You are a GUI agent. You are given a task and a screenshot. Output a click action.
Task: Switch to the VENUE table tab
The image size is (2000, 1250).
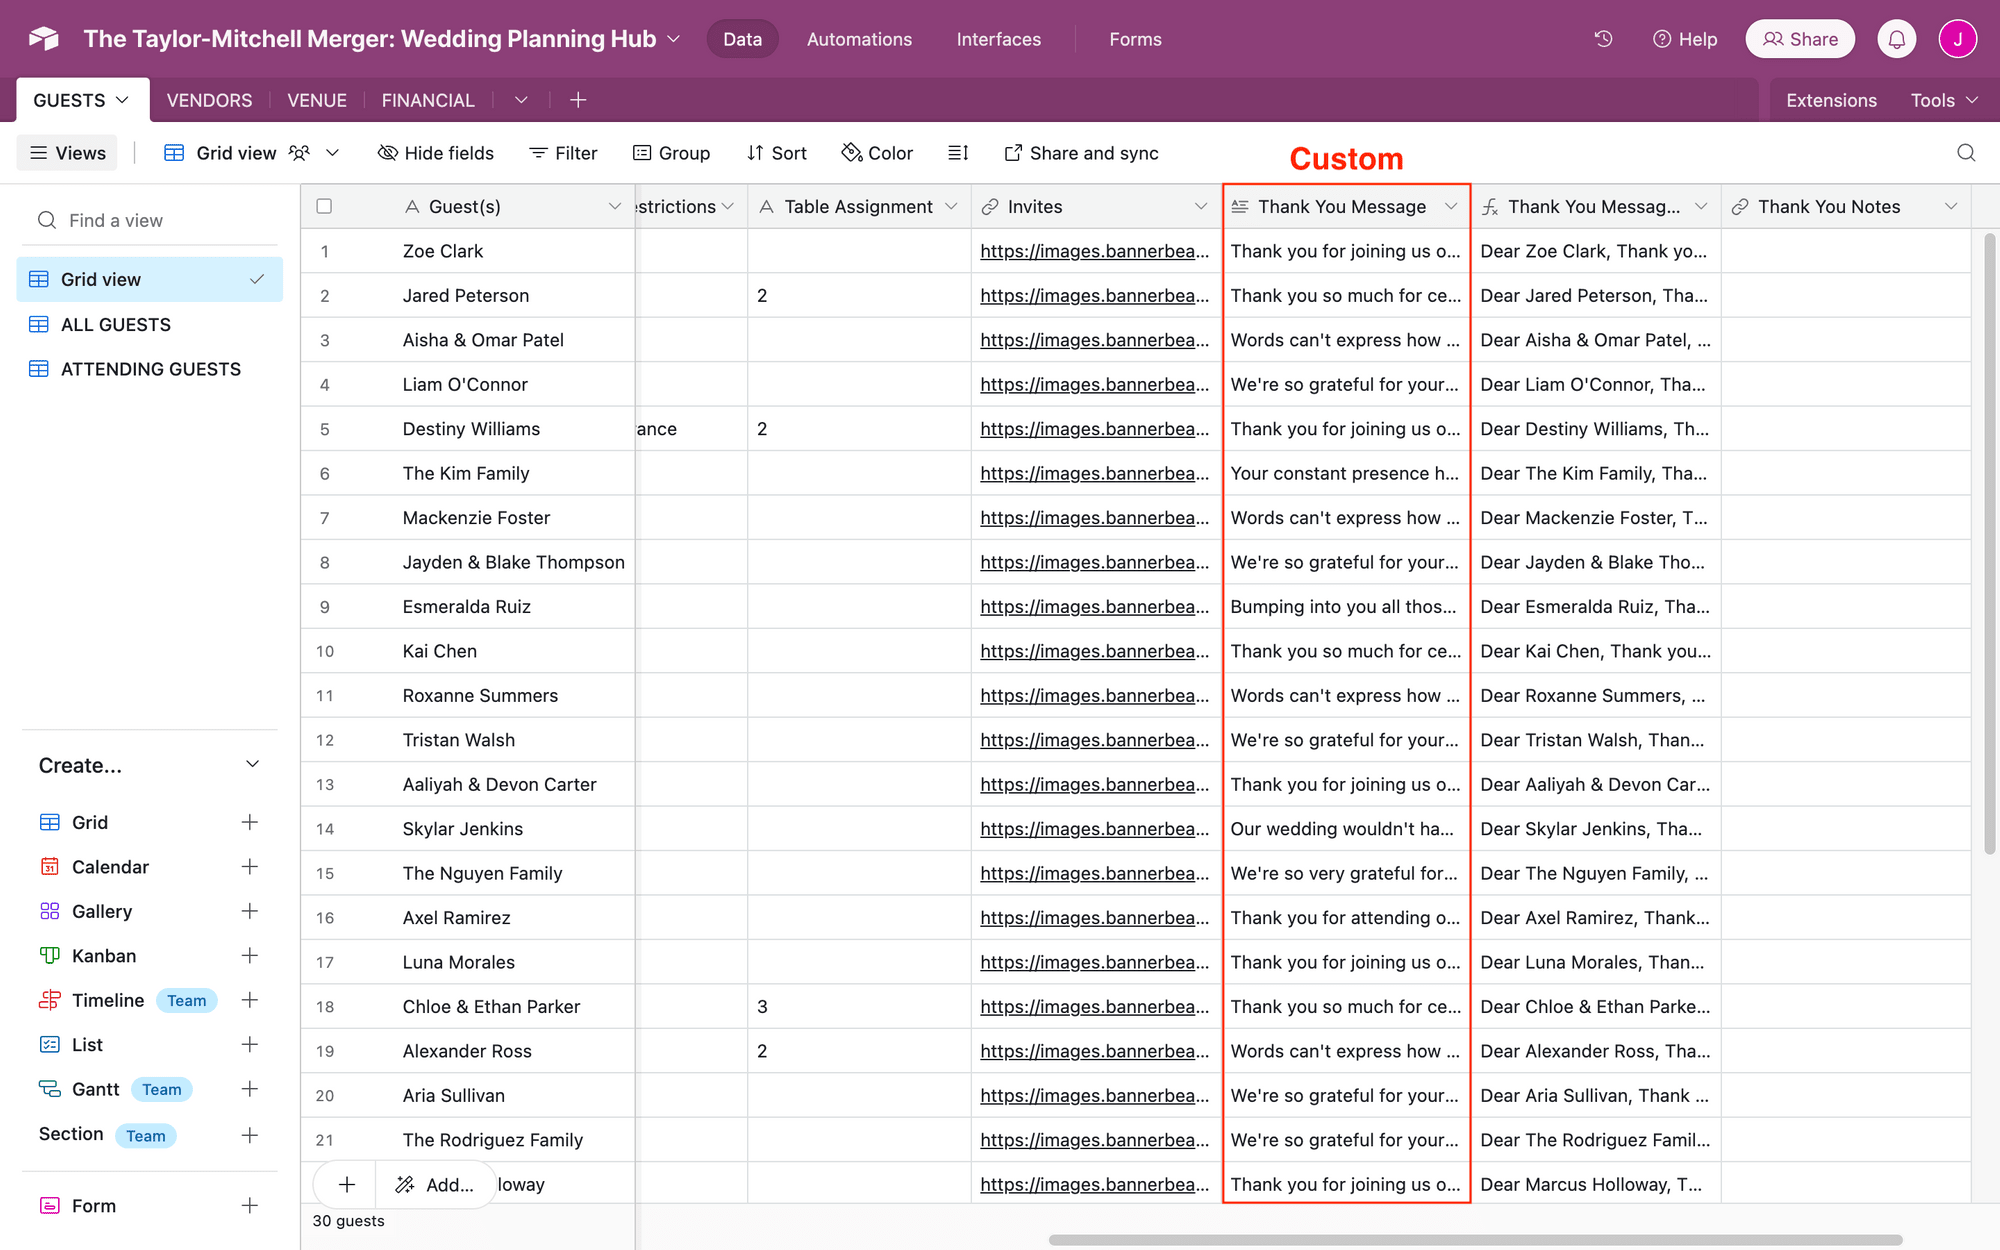click(x=317, y=100)
